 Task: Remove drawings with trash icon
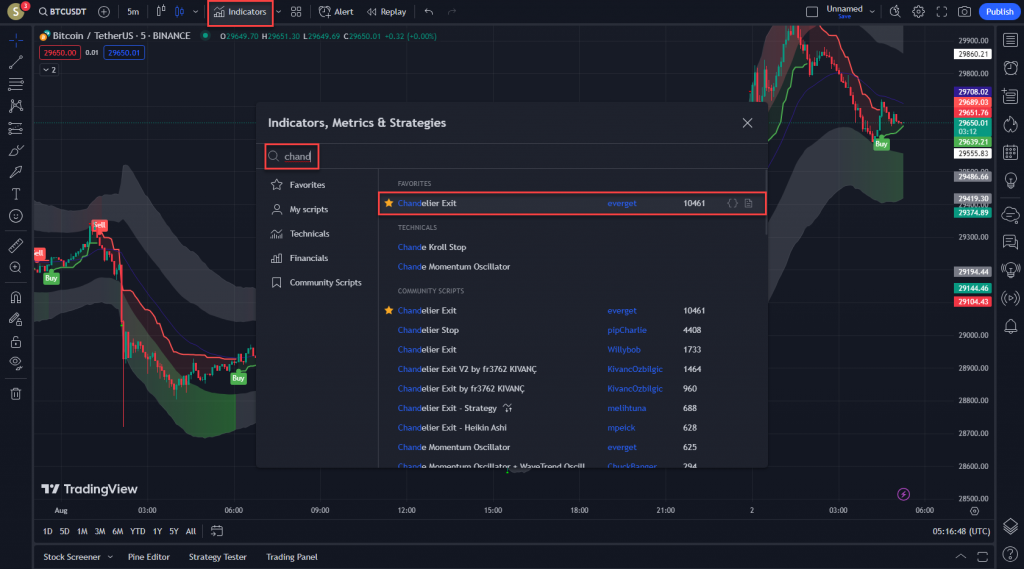click(16, 394)
